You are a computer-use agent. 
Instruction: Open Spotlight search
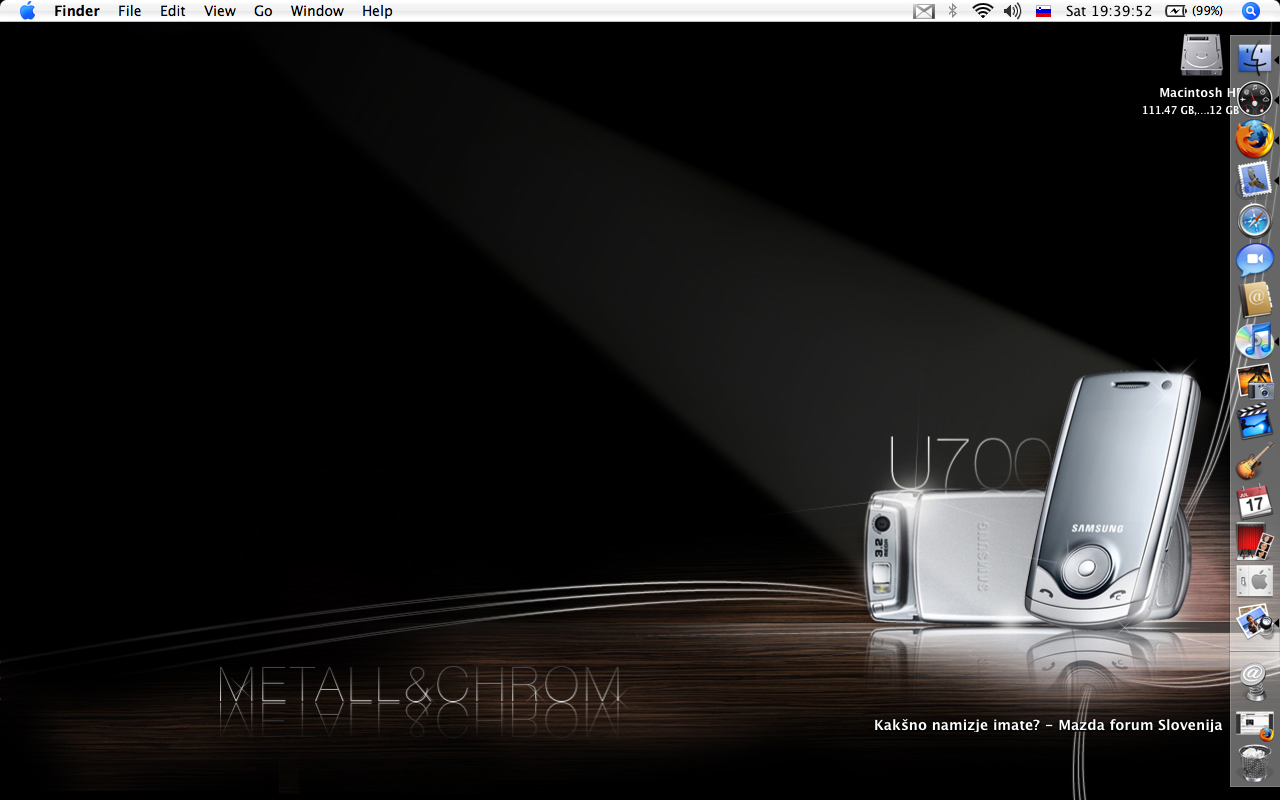coord(1251,11)
